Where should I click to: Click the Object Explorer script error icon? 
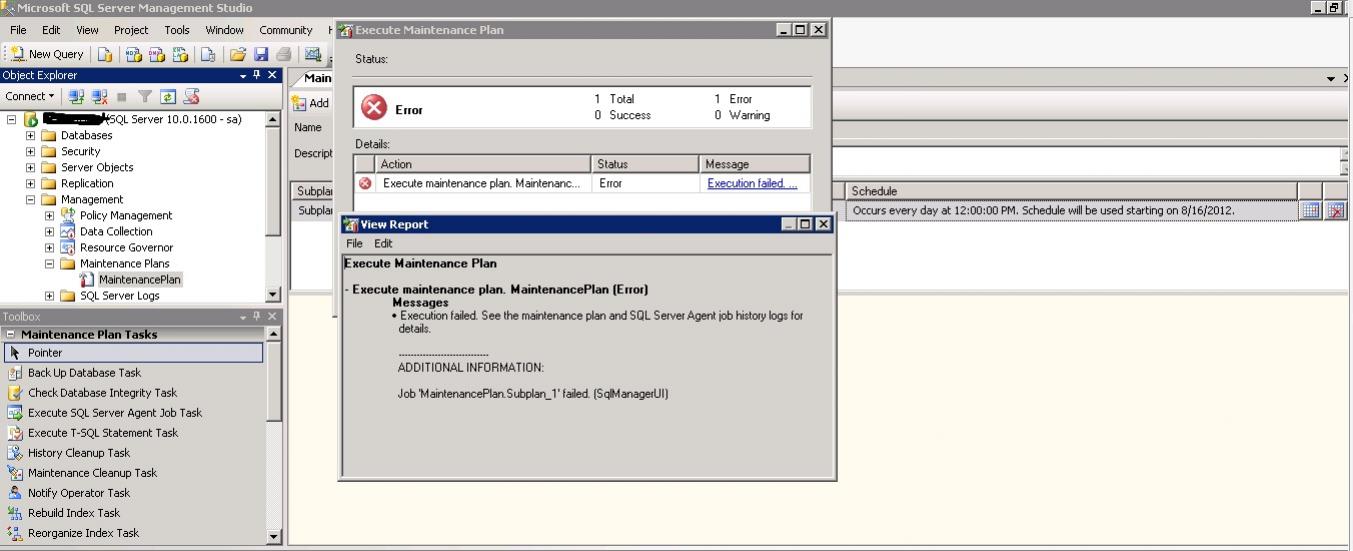[192, 97]
